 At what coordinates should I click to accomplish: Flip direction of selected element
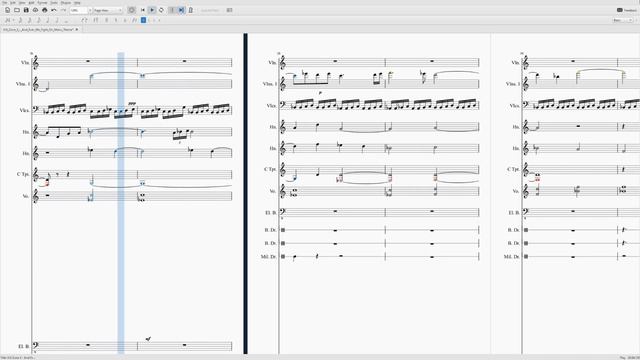click(x=134, y=20)
